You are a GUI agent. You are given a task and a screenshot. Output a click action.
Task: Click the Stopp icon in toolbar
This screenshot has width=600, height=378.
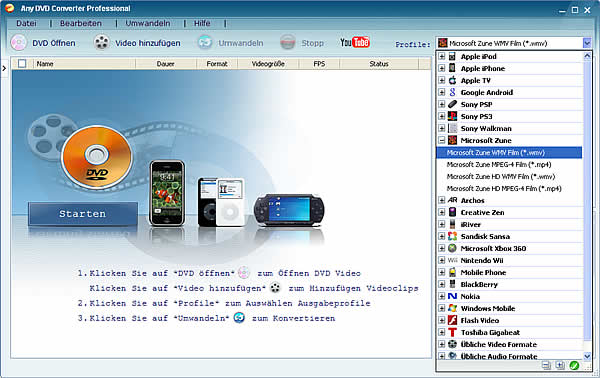tap(288, 42)
